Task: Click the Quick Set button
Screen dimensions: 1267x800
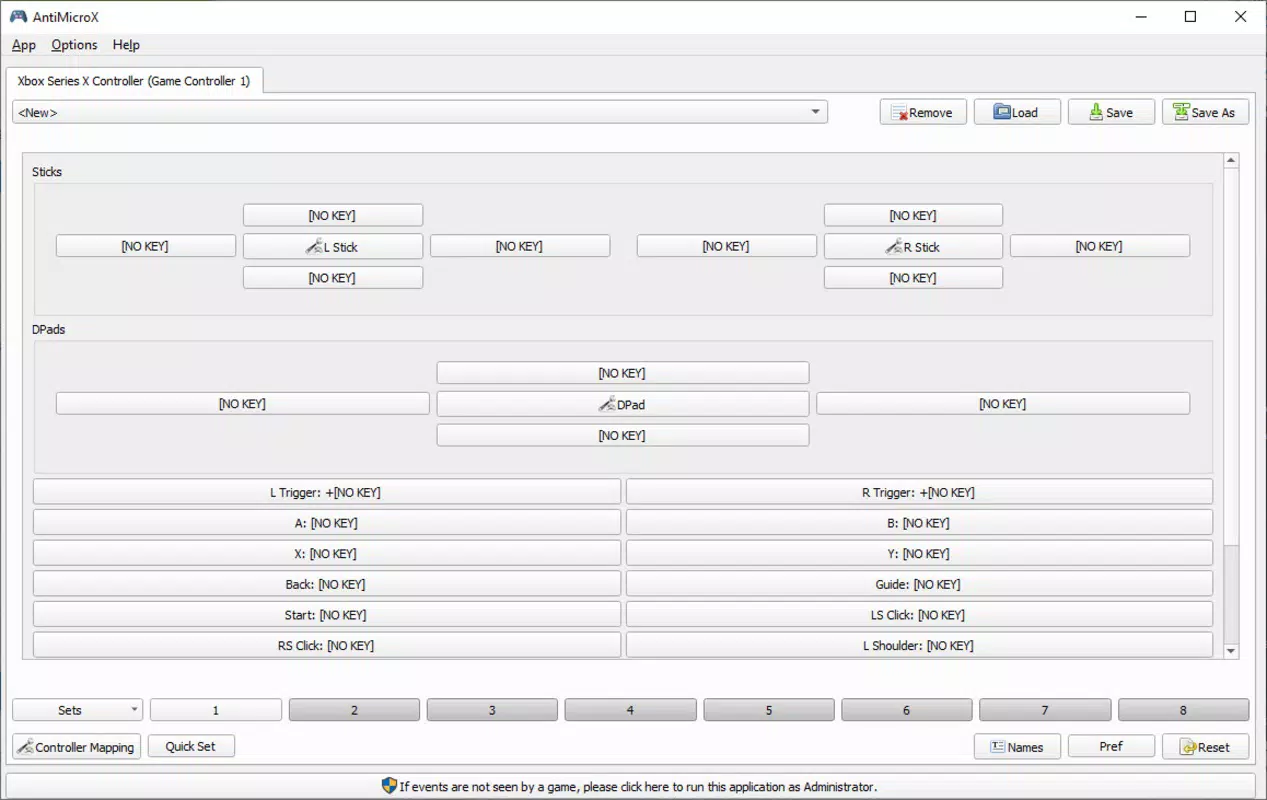Action: [x=191, y=746]
